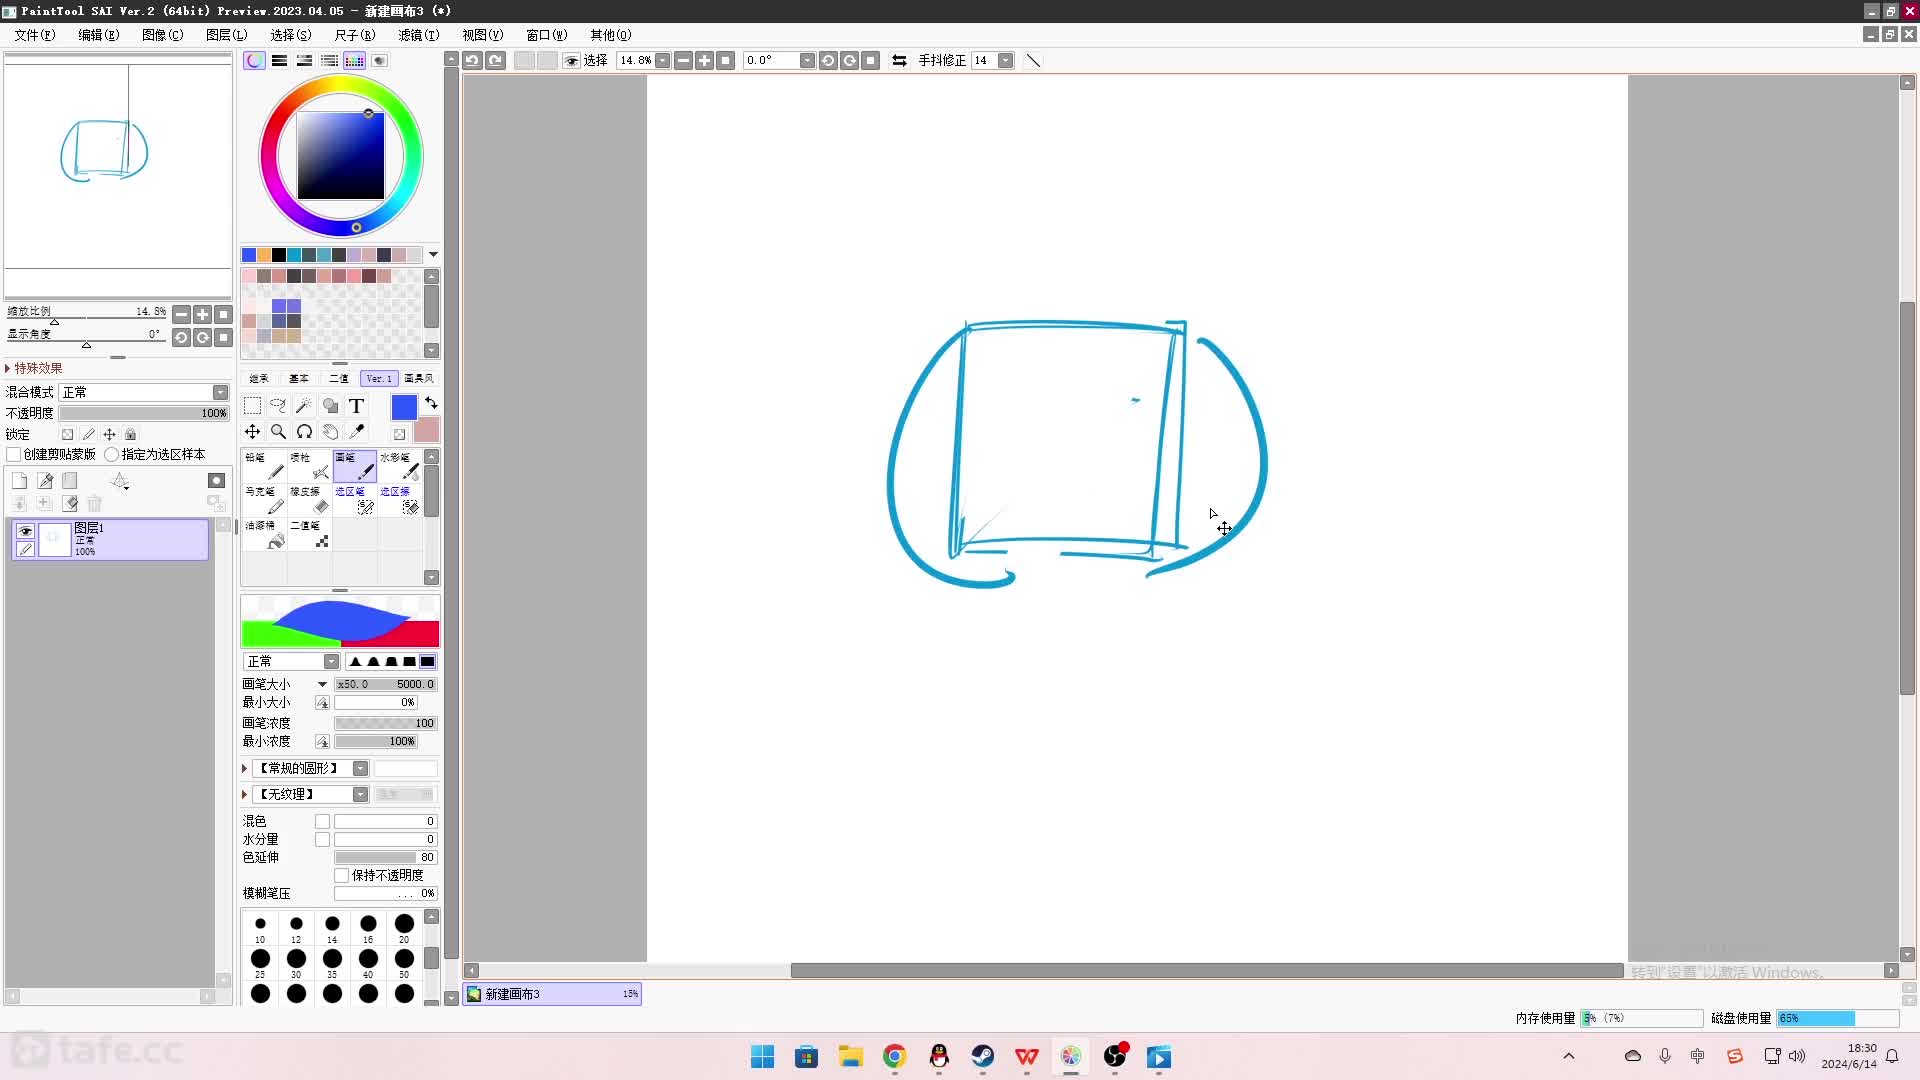Select the magic wand tool
The width and height of the screenshot is (1920, 1080).
[x=304, y=406]
